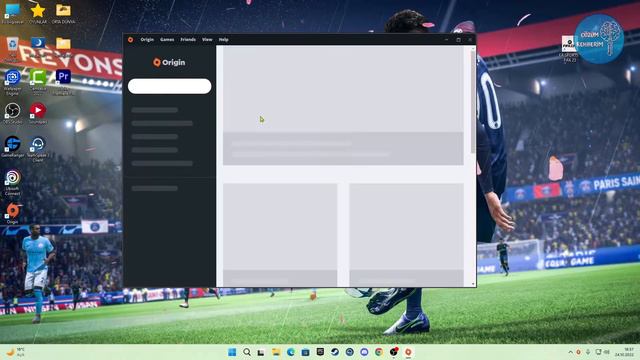Screen dimensions: 640x360
Task: Minimize the Origin window
Action: point(446,40)
